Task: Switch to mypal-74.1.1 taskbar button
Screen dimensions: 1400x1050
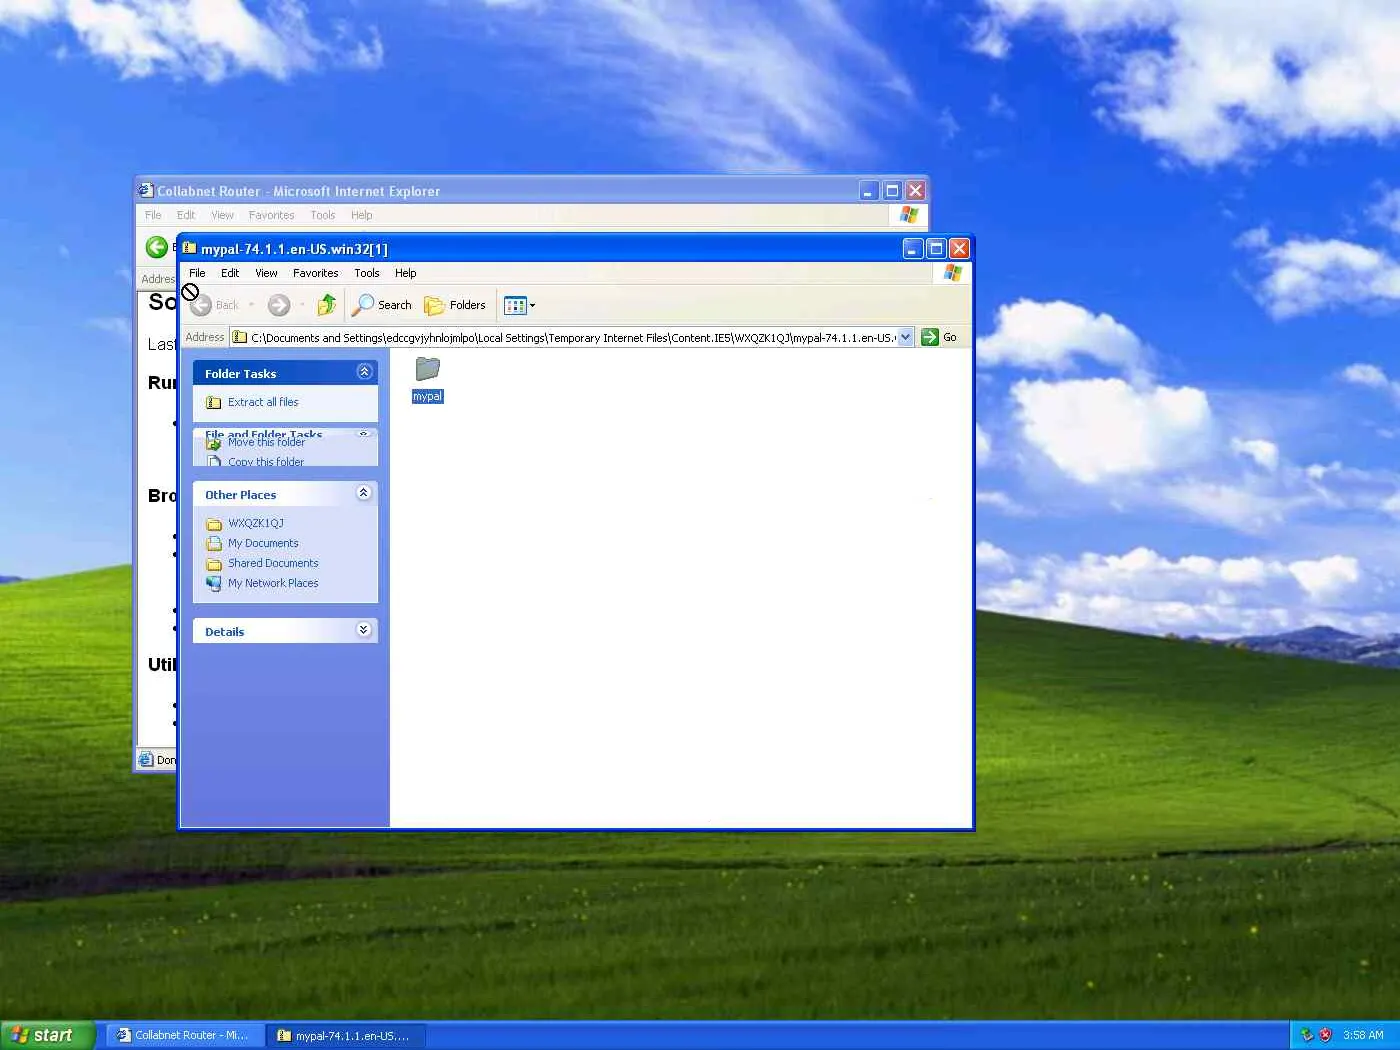Action: [346, 1035]
